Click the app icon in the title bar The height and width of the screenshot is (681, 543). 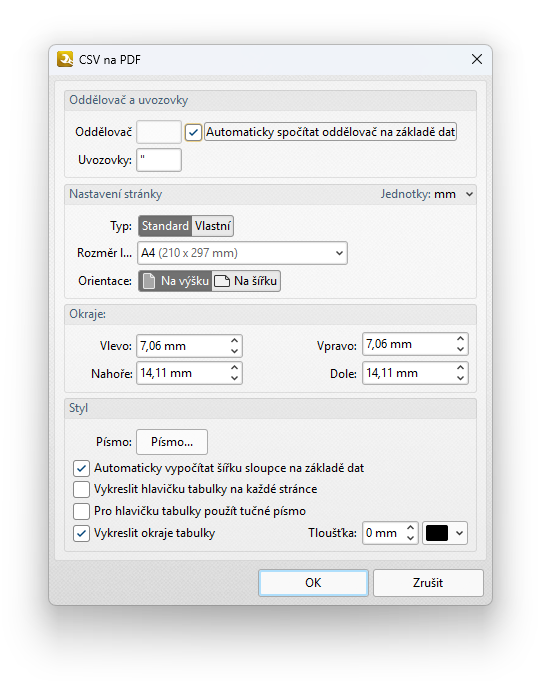[x=65, y=59]
